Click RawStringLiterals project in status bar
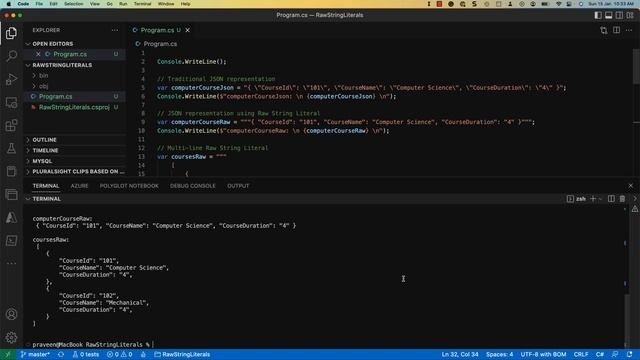The width and height of the screenshot is (640, 360). (x=182, y=354)
